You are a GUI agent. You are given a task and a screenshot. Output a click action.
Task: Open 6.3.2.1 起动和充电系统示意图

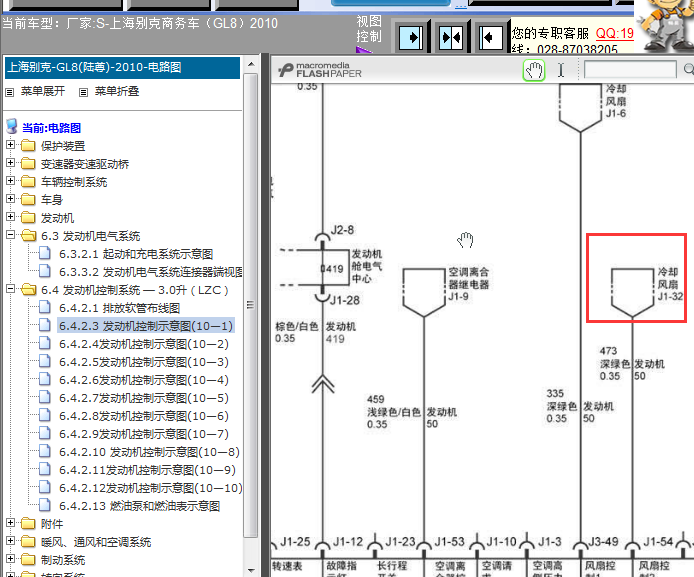[x=136, y=254]
